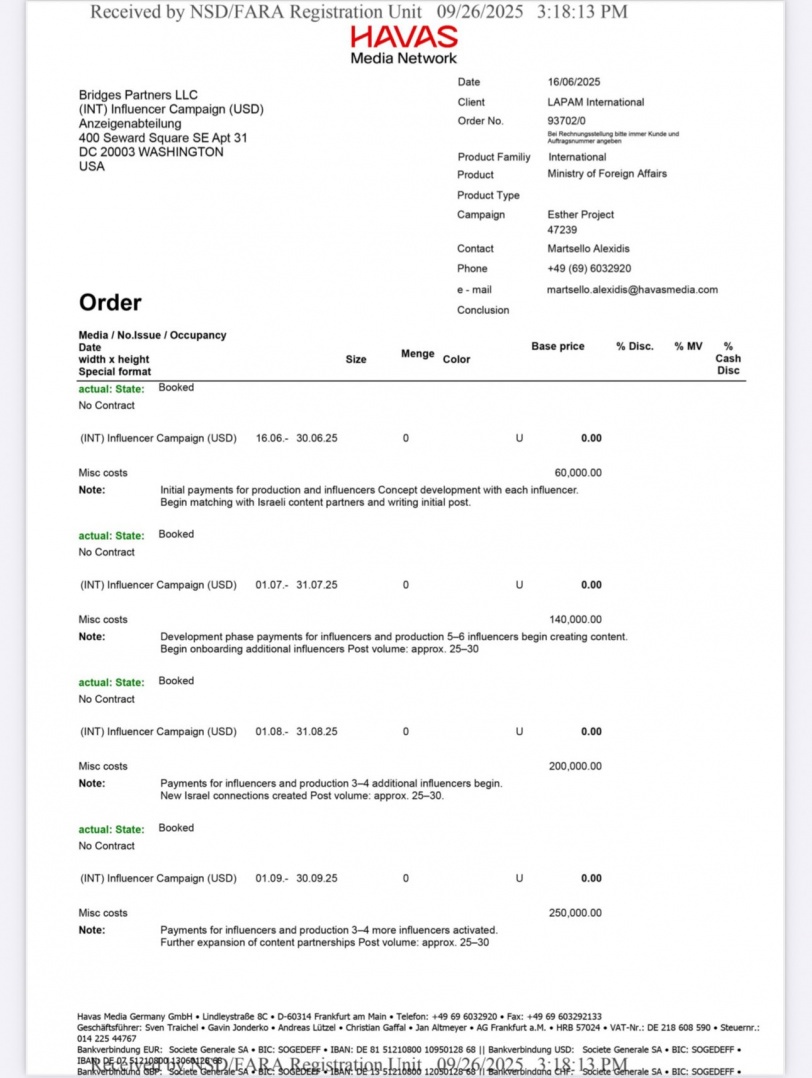Click the phone number +49 (69) 6032920
812x1078 pixels.
point(589,269)
